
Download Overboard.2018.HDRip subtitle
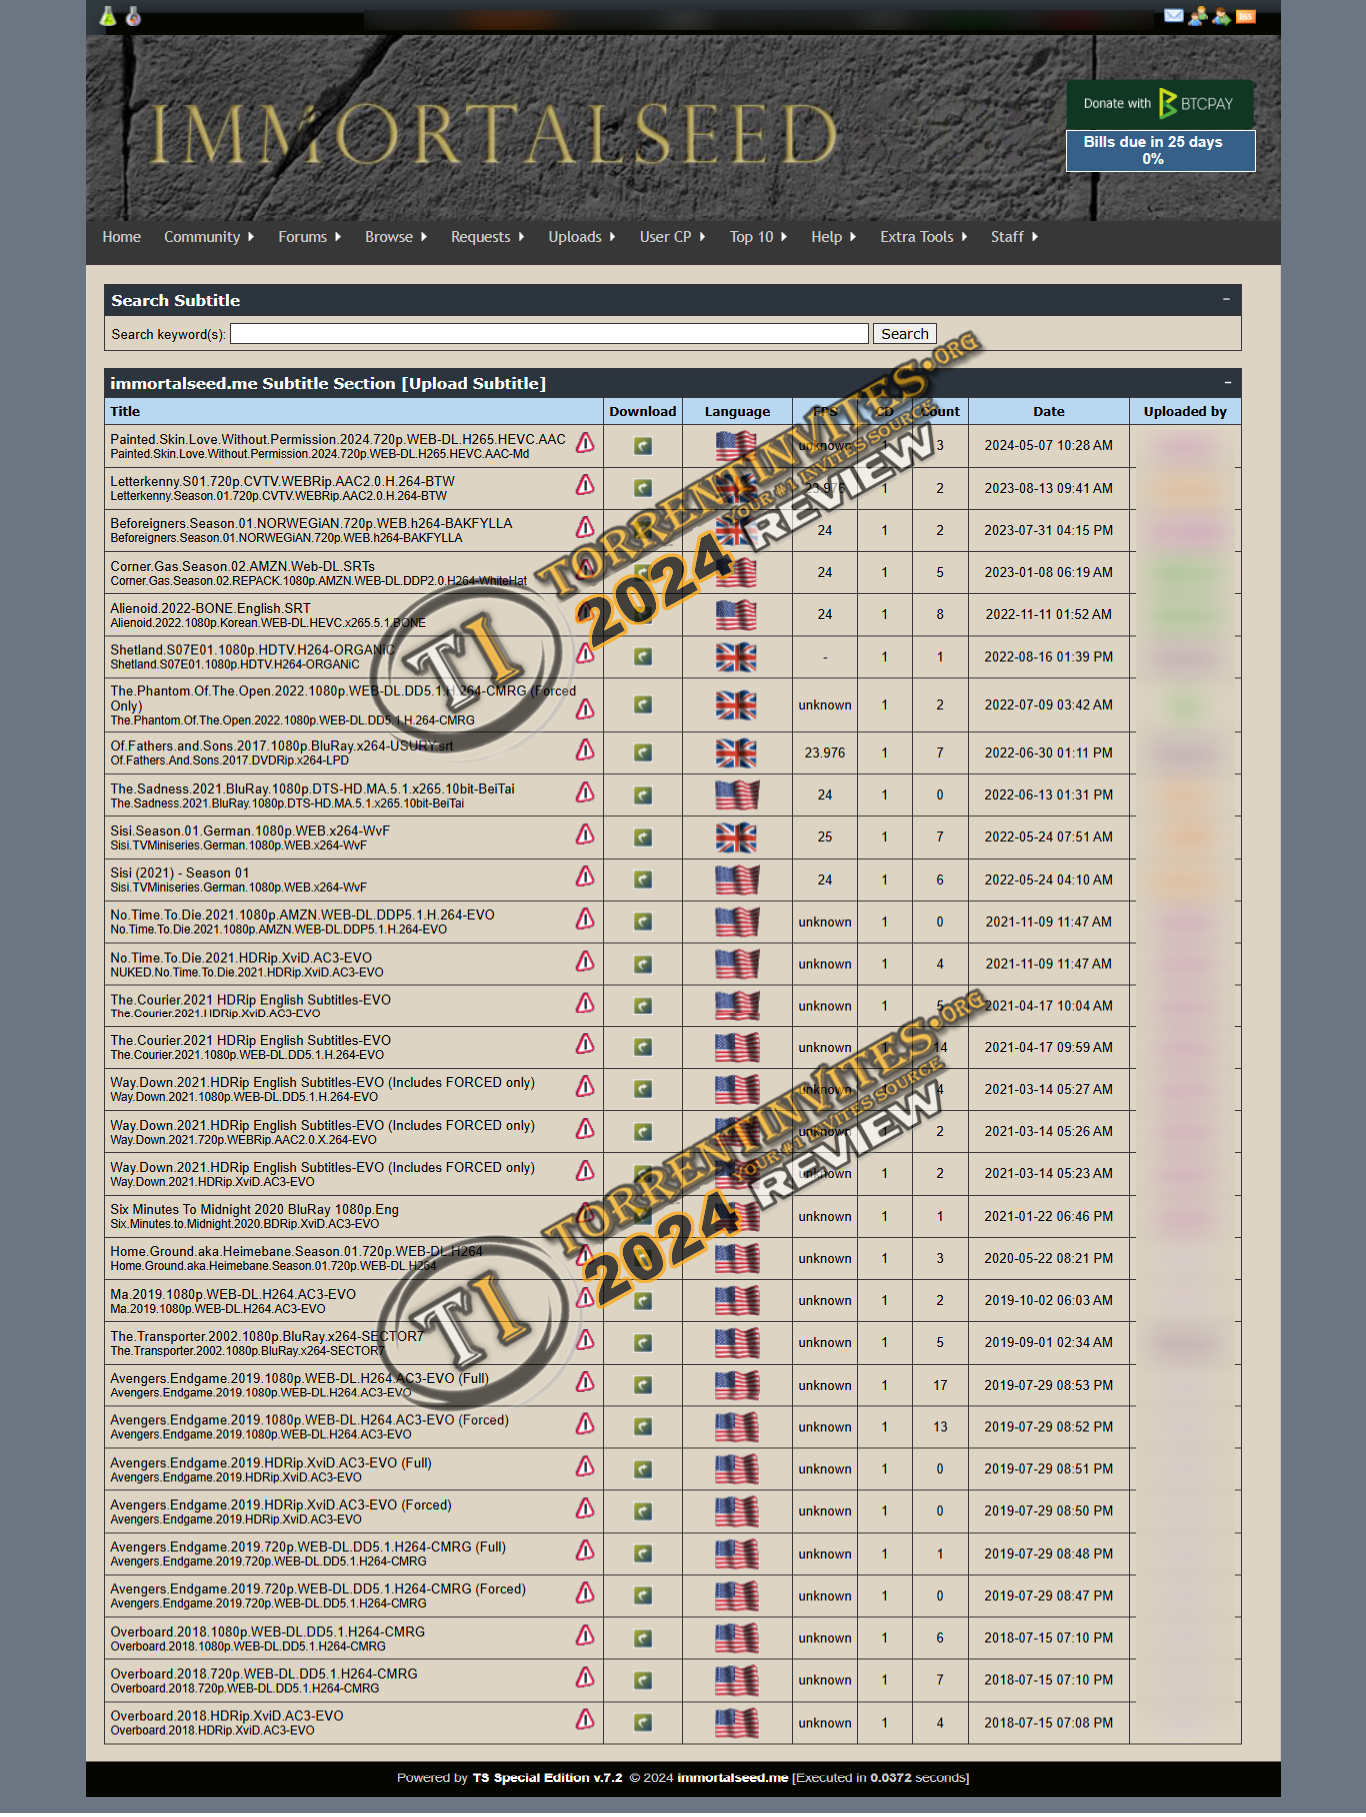click(x=643, y=1722)
